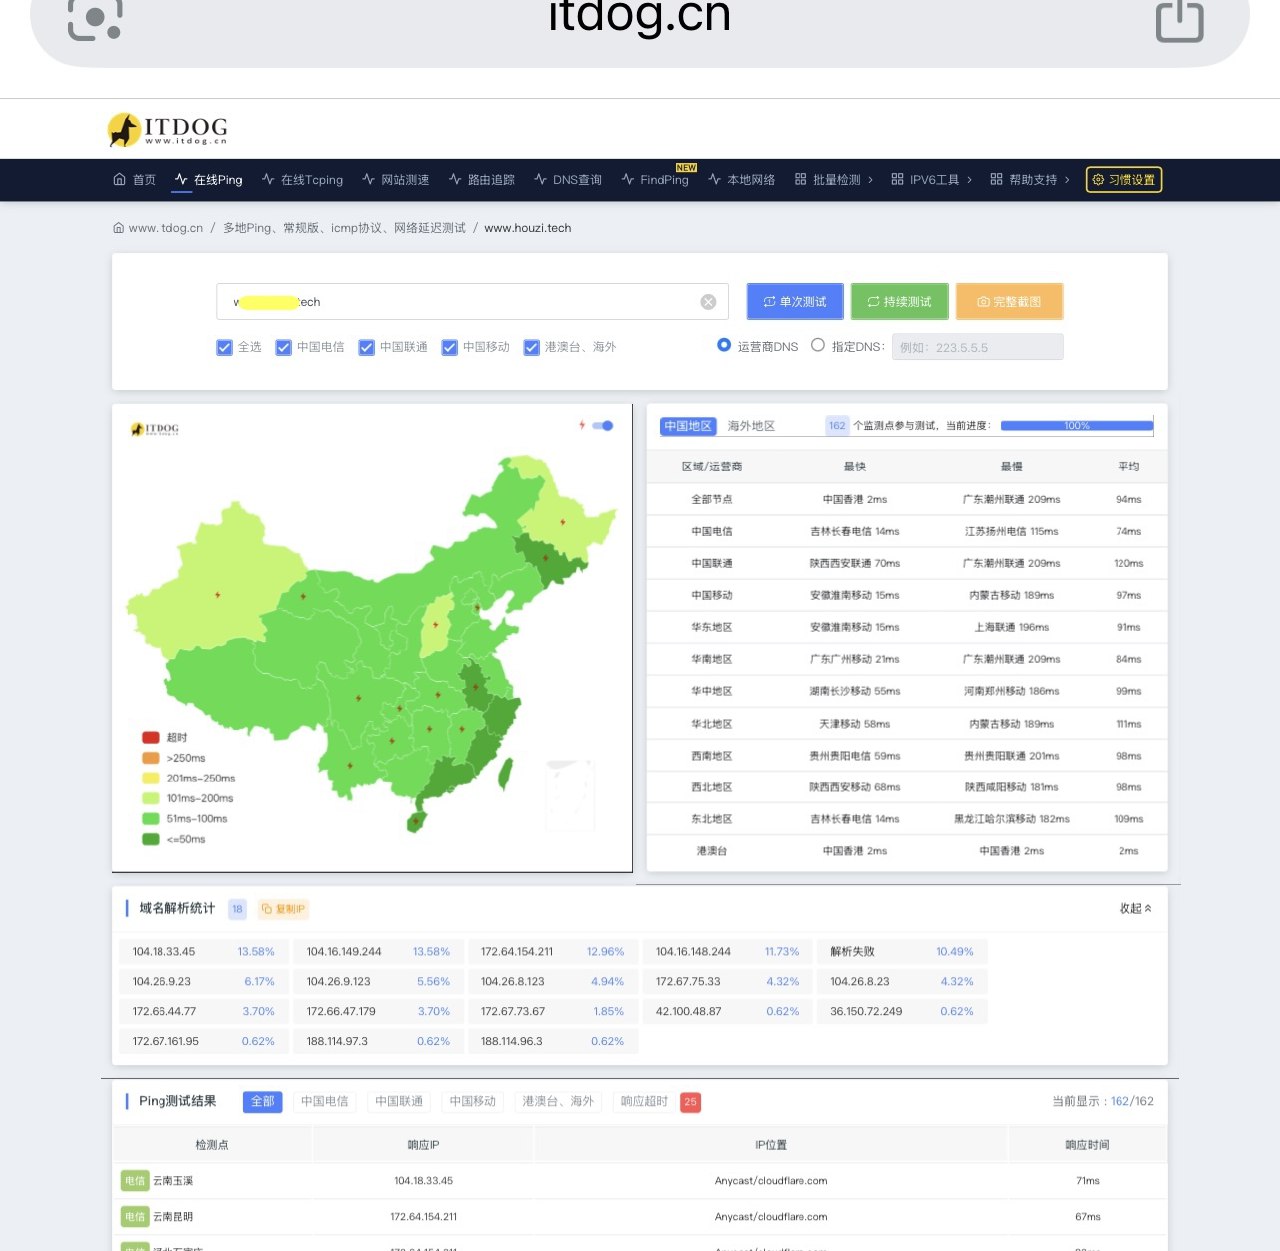
Task: Click the 持续测试 button
Action: coord(899,302)
